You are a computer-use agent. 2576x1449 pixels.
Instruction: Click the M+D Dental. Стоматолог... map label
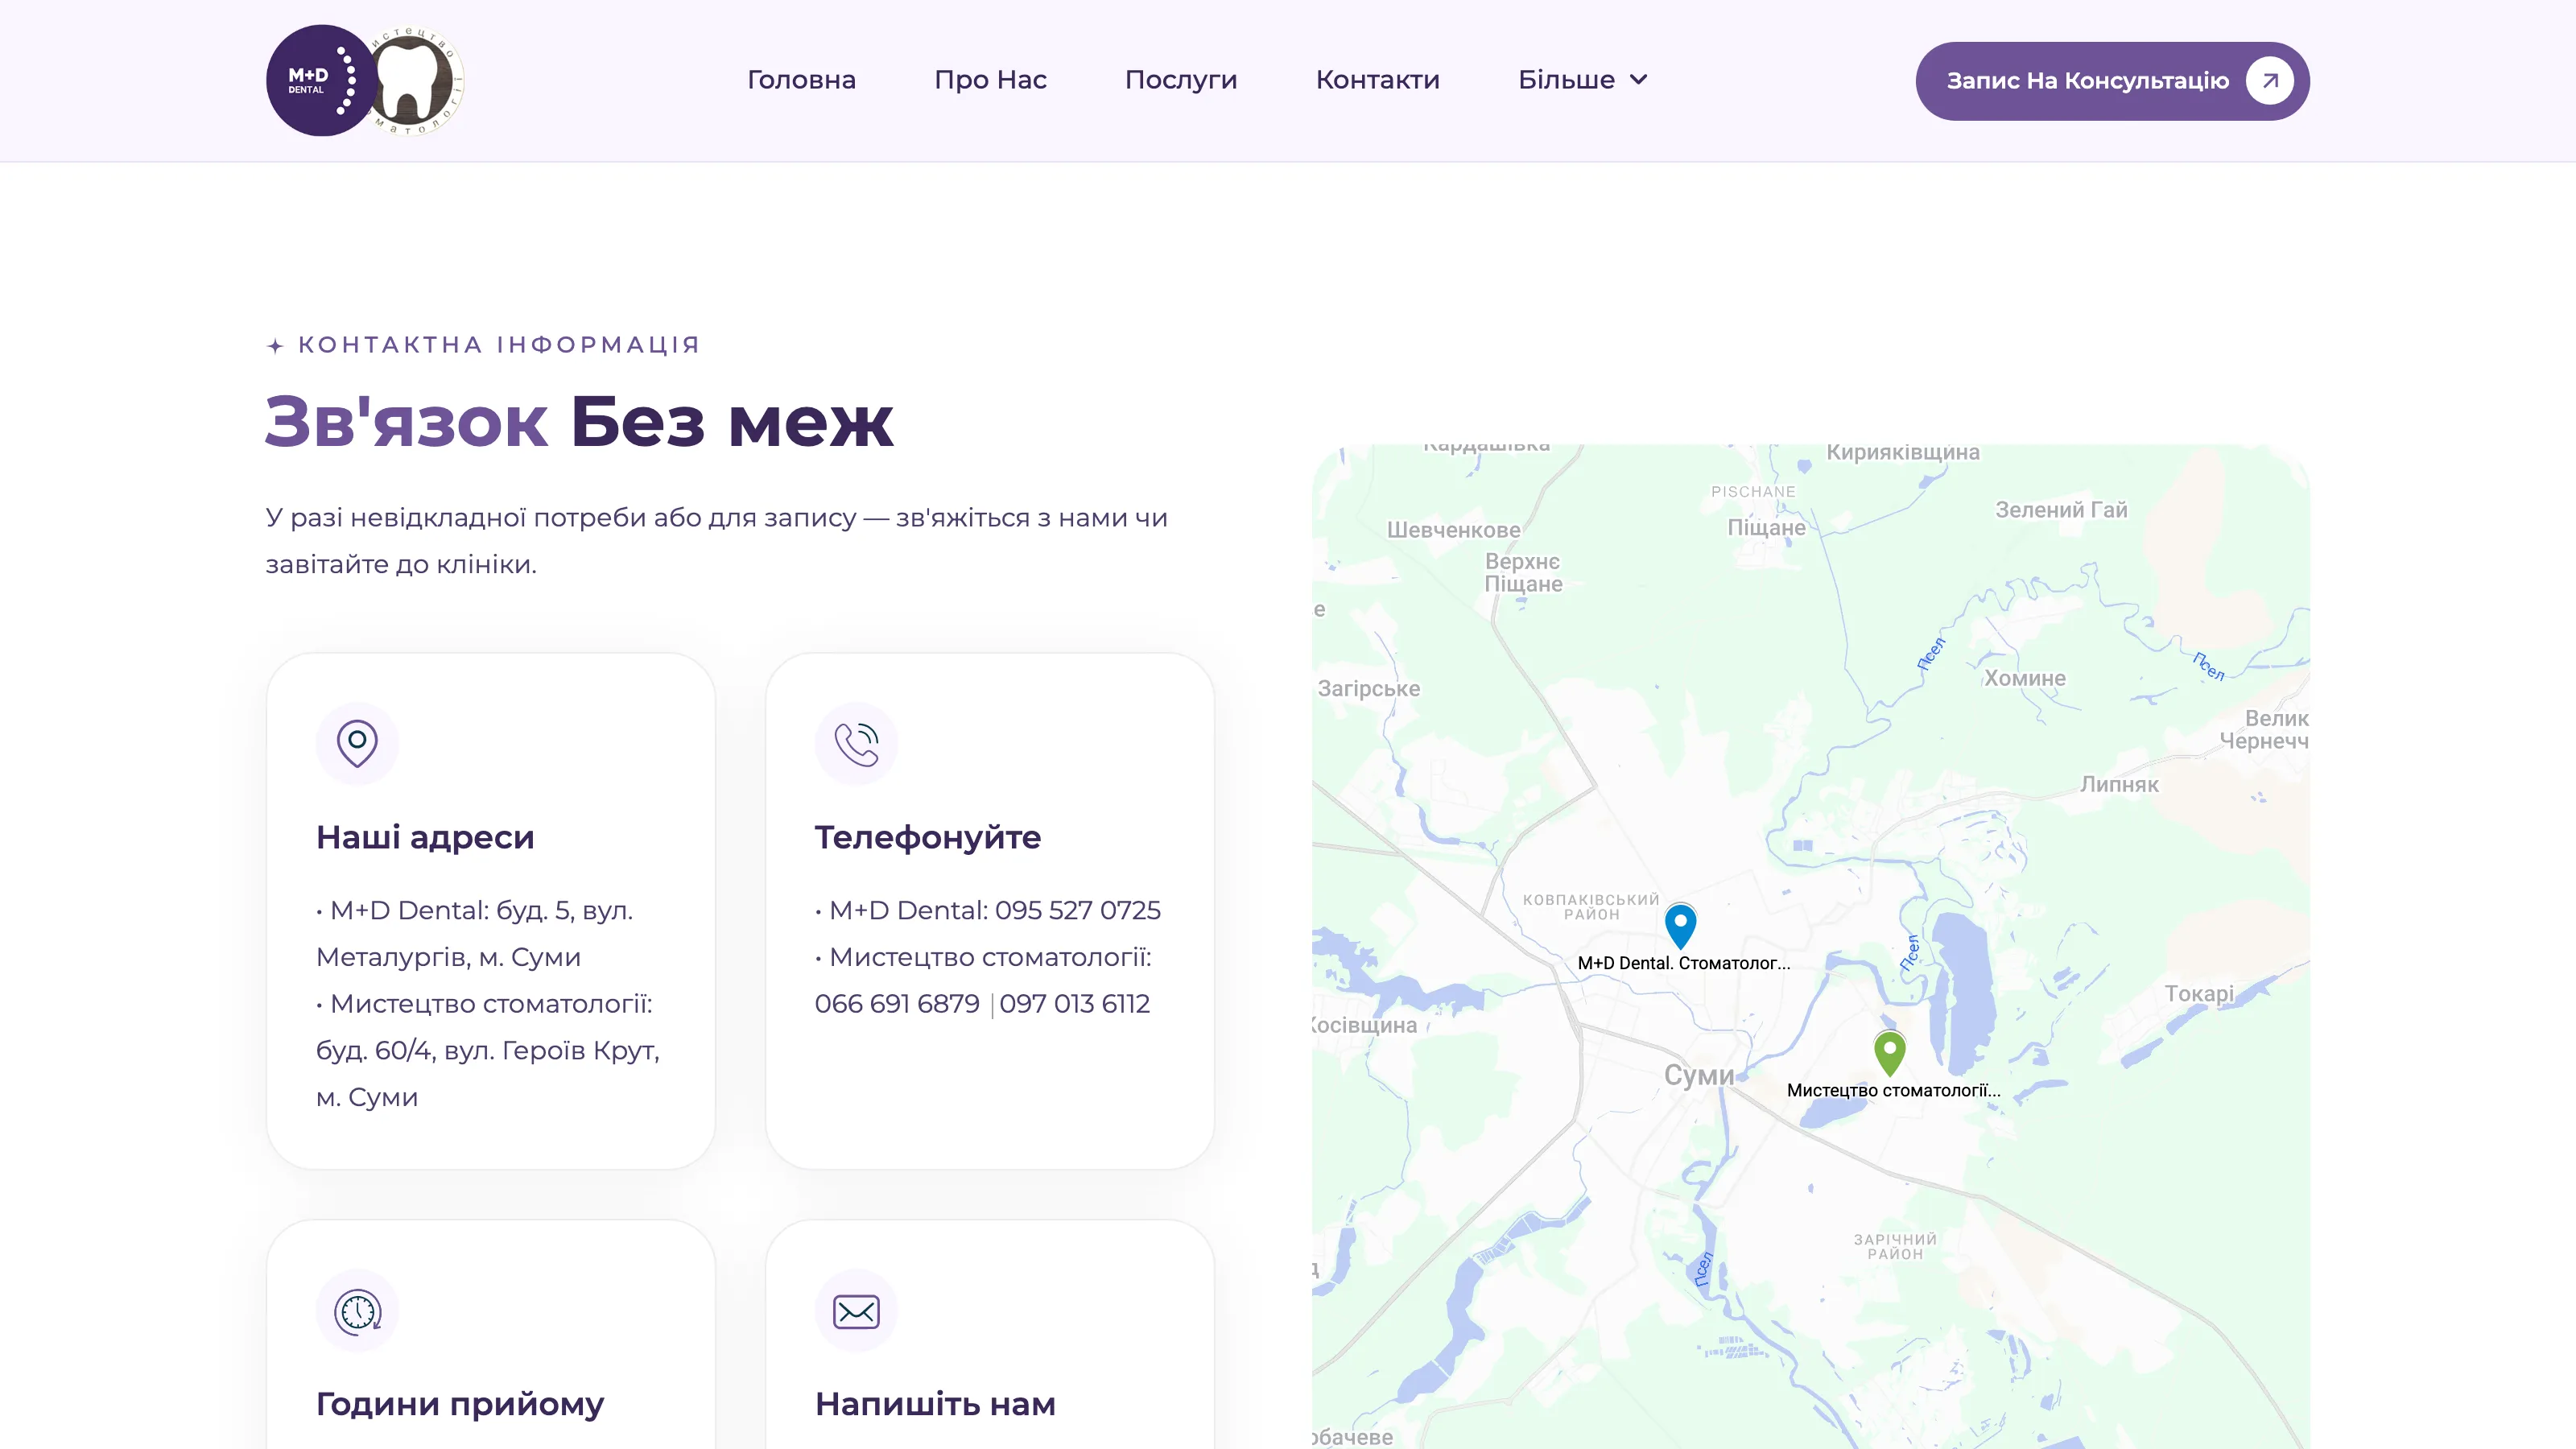click(x=1684, y=963)
